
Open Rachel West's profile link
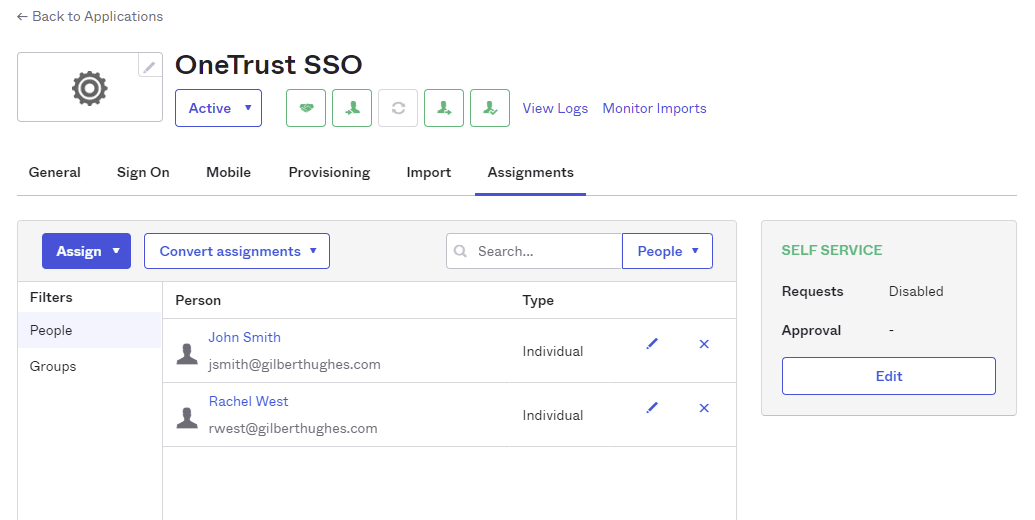(248, 401)
